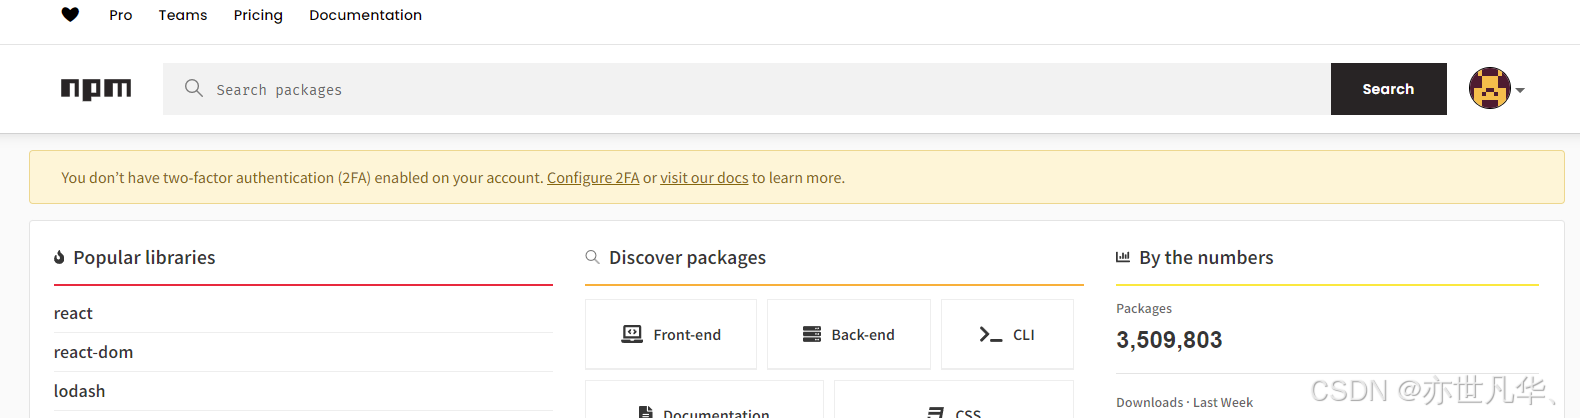This screenshot has height=418, width=1580.
Task: Open the user avatar image
Action: (1489, 89)
